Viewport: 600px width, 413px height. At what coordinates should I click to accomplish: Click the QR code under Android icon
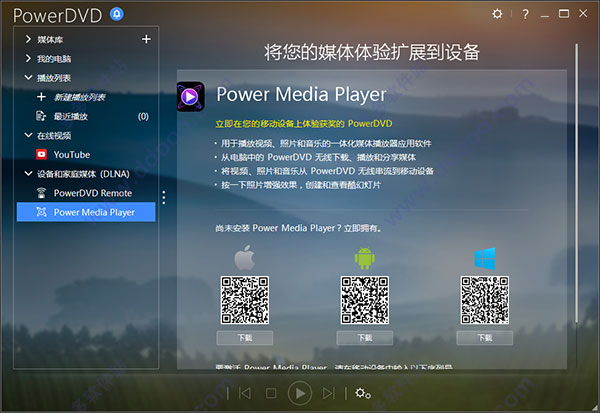coord(365,300)
